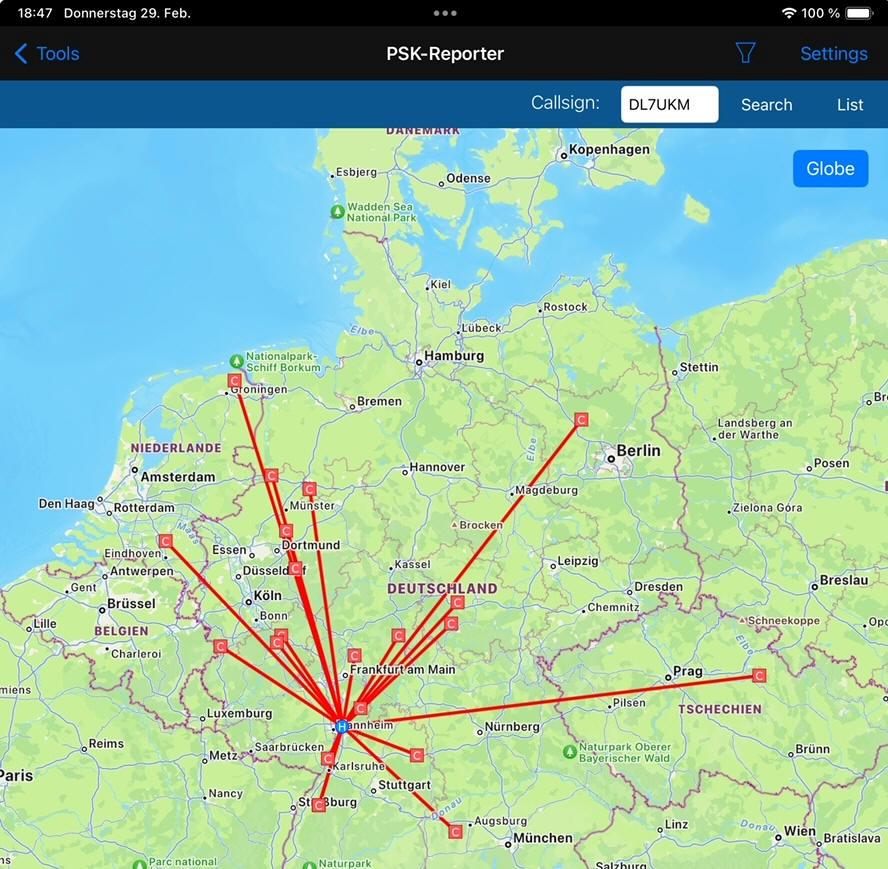Tap the three-dot multitasking indicator
Screen dimensions: 888x869
click(x=445, y=13)
